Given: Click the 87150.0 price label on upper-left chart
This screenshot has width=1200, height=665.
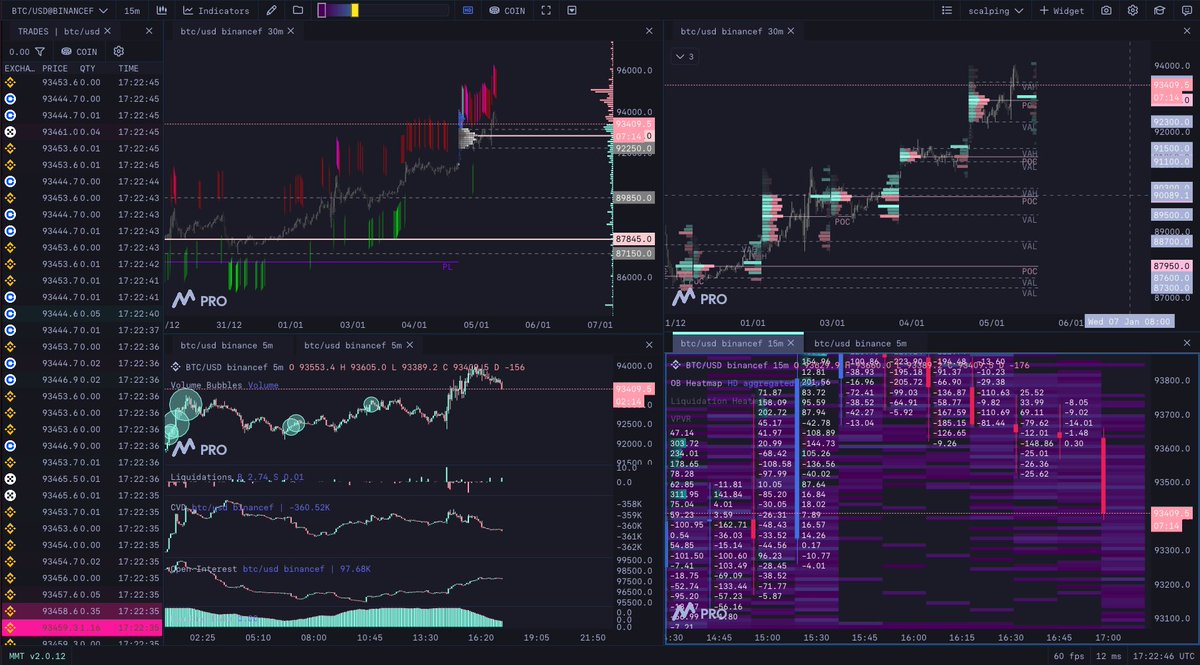Looking at the screenshot, I should [x=634, y=254].
